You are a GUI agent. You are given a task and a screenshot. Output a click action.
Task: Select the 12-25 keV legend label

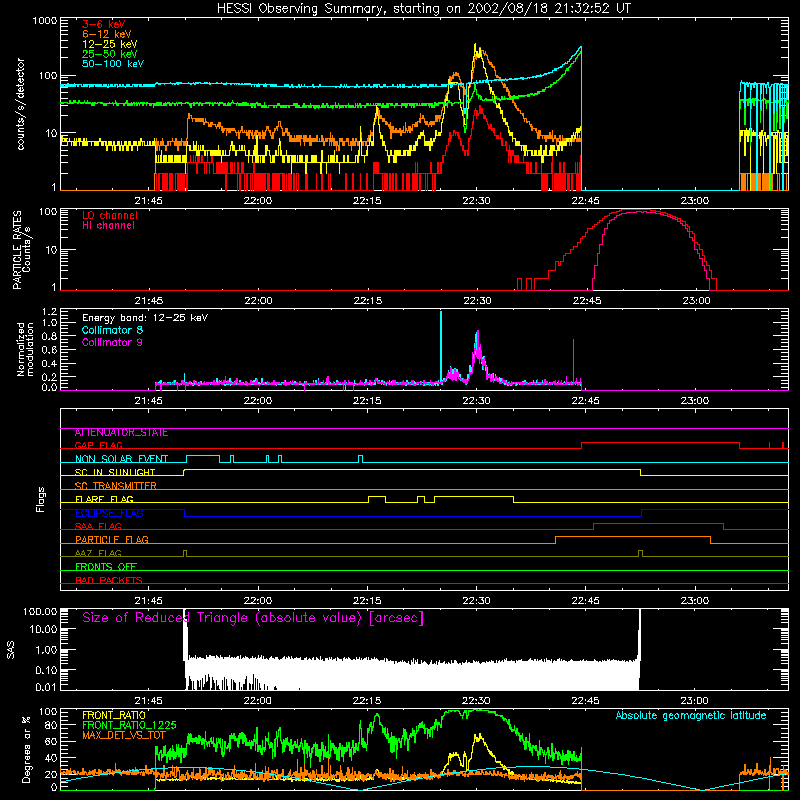[x=110, y=44]
